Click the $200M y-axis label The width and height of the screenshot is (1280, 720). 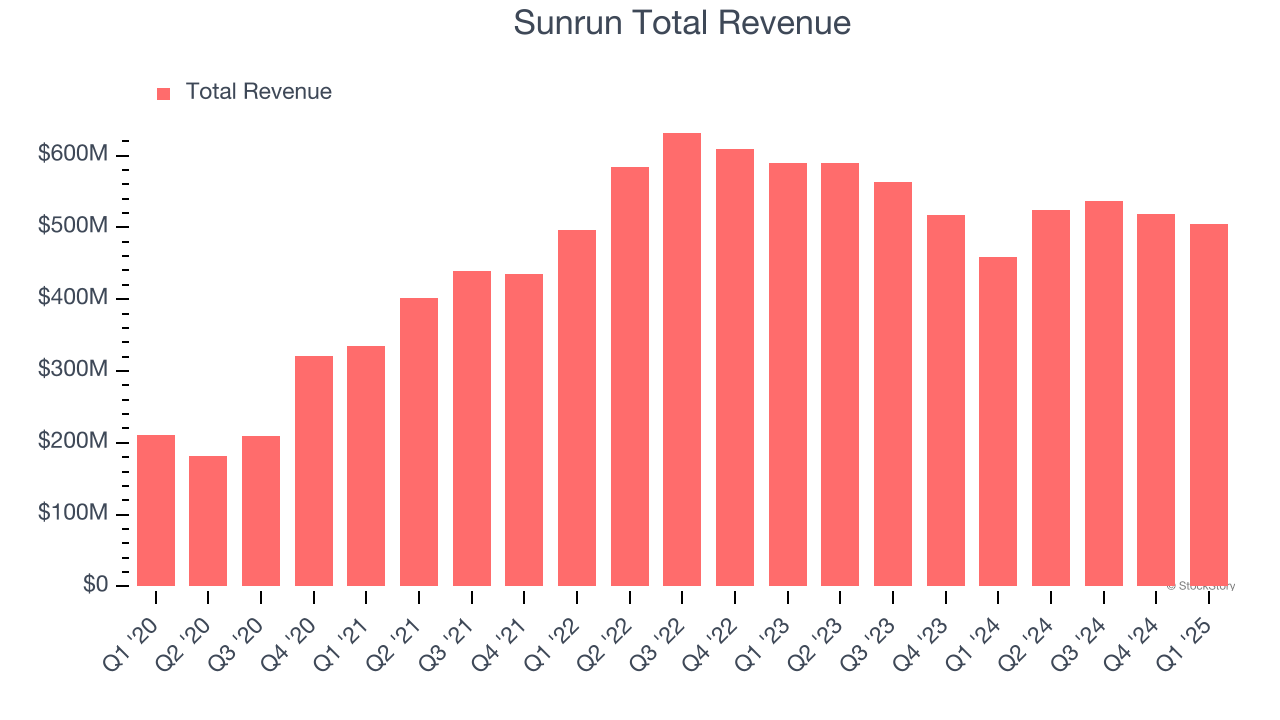73,442
